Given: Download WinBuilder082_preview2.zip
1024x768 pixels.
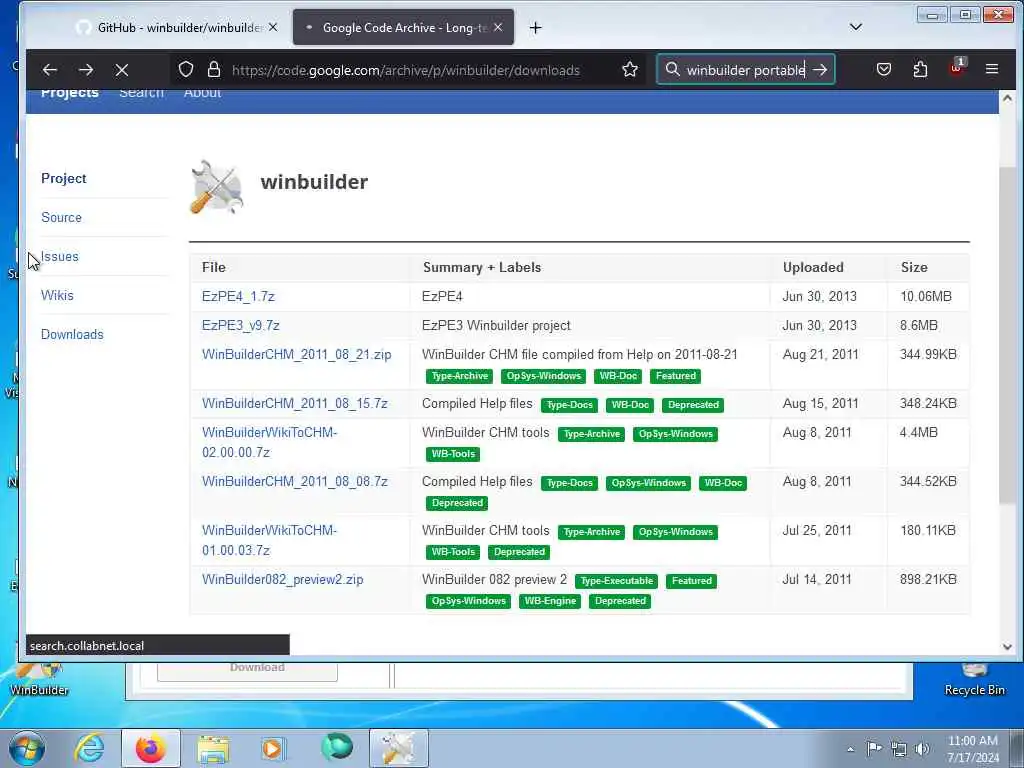Looking at the screenshot, I should pyautogui.click(x=282, y=579).
